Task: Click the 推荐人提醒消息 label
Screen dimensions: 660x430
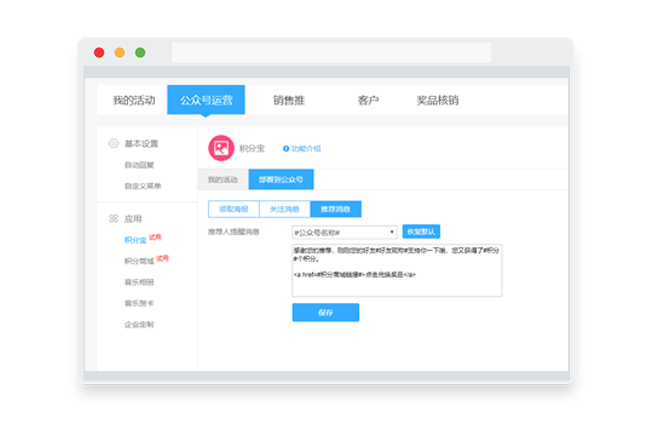Action: (234, 232)
